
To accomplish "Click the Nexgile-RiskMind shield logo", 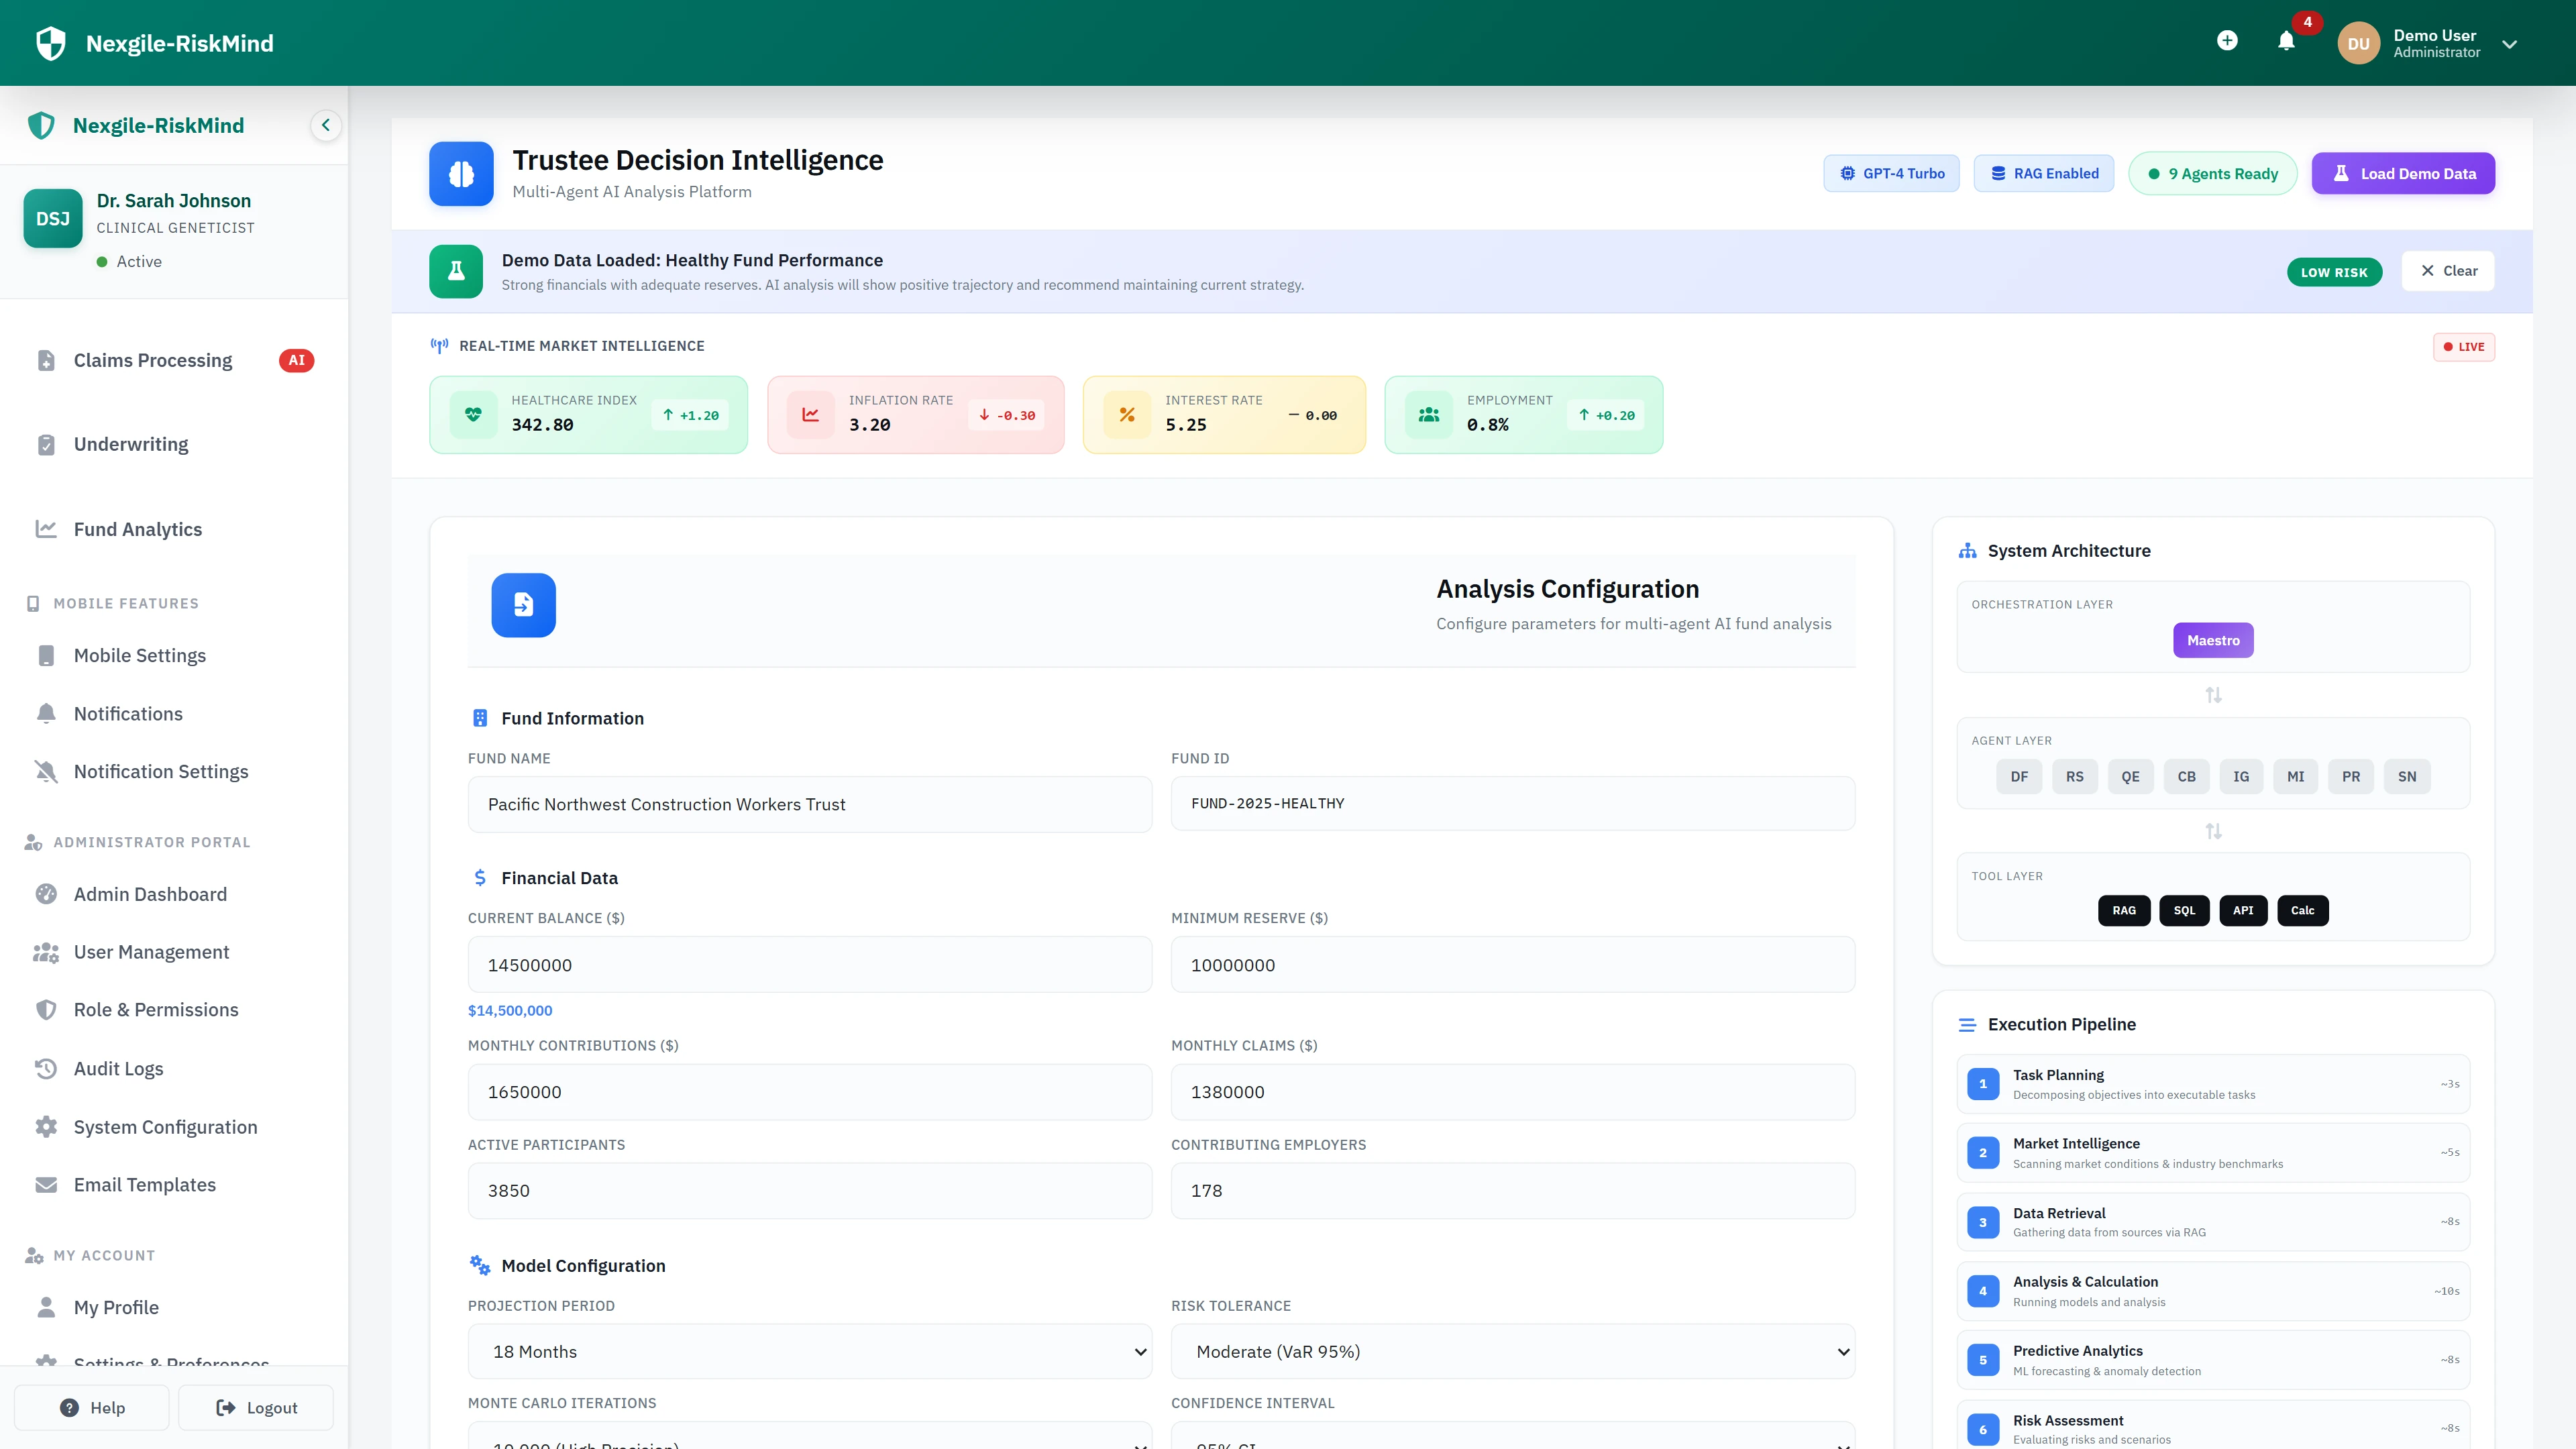I will point(49,42).
